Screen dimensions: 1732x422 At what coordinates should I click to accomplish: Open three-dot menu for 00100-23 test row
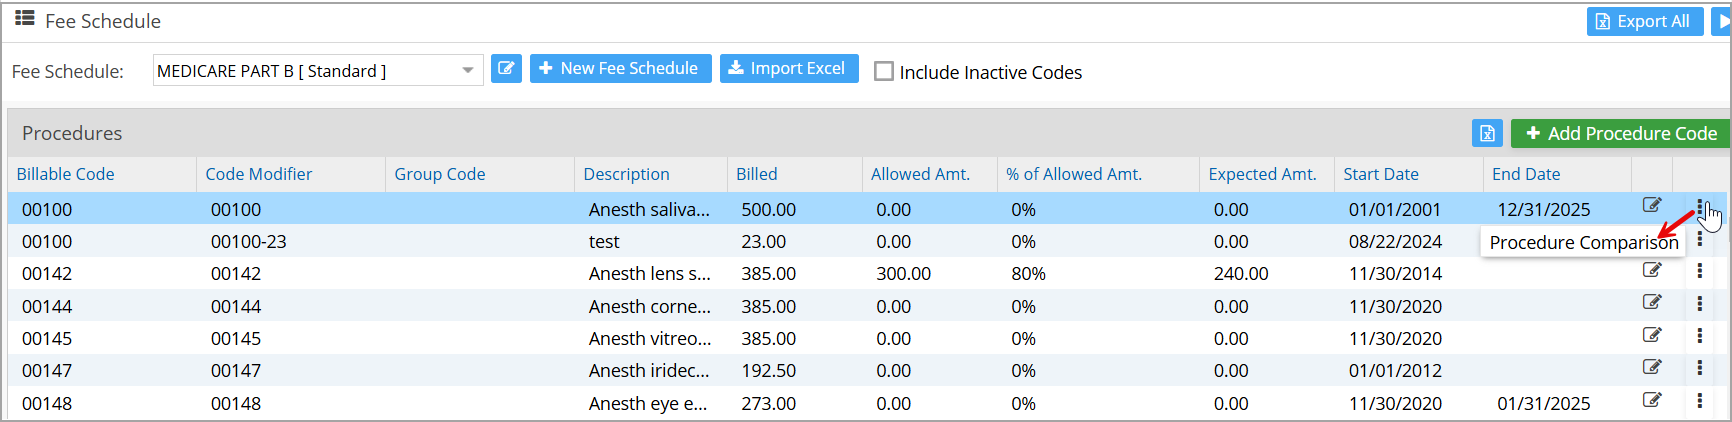pyautogui.click(x=1699, y=240)
